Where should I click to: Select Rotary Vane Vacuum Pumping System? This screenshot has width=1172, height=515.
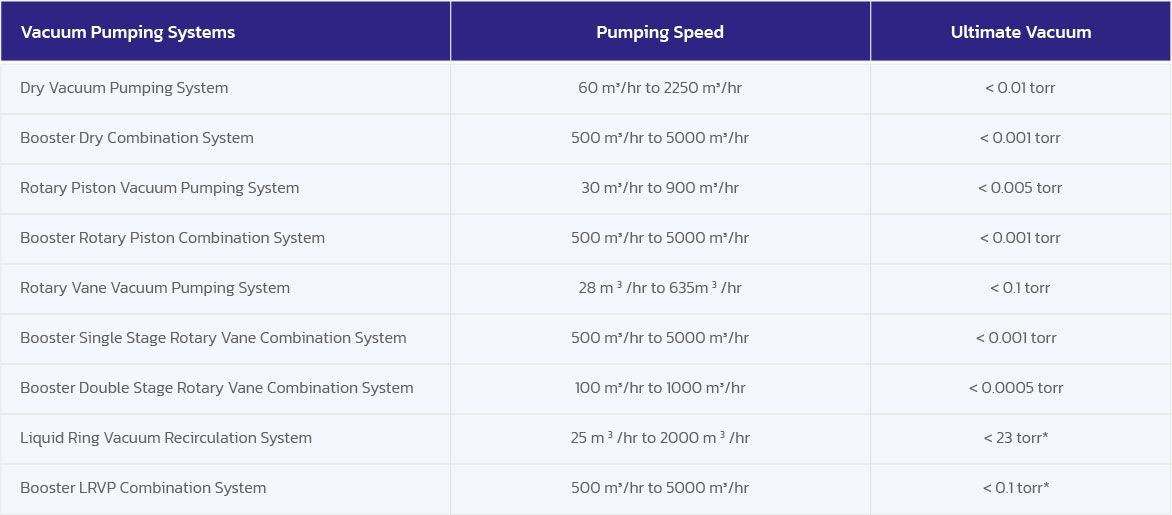(x=155, y=288)
